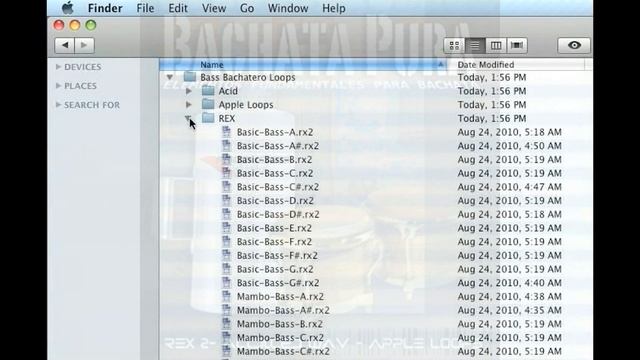The image size is (640, 360).
Task: Select file name Mambo-Bass-A#.rx2
Action: [x=283, y=310]
